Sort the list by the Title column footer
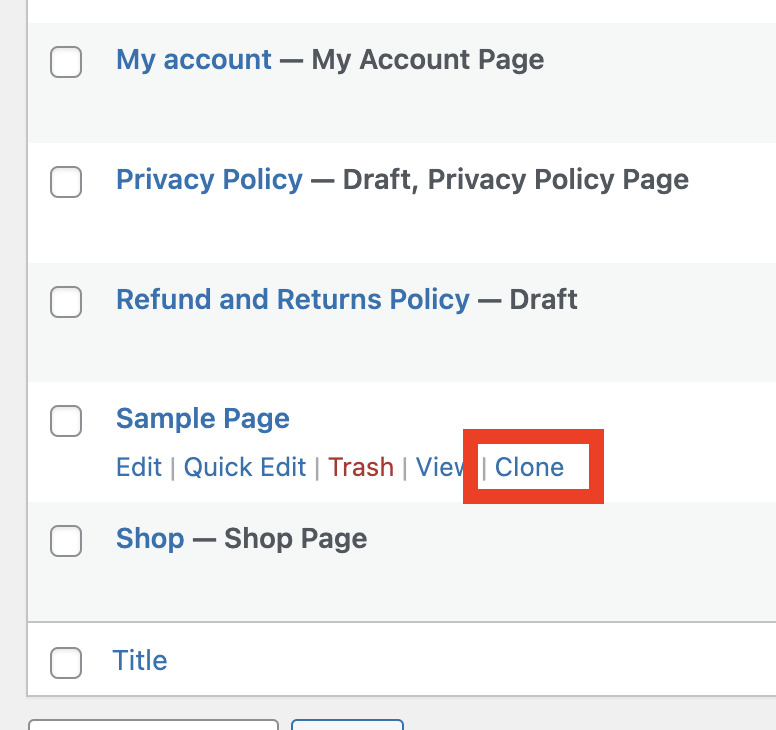This screenshot has height=730, width=776. pos(140,661)
